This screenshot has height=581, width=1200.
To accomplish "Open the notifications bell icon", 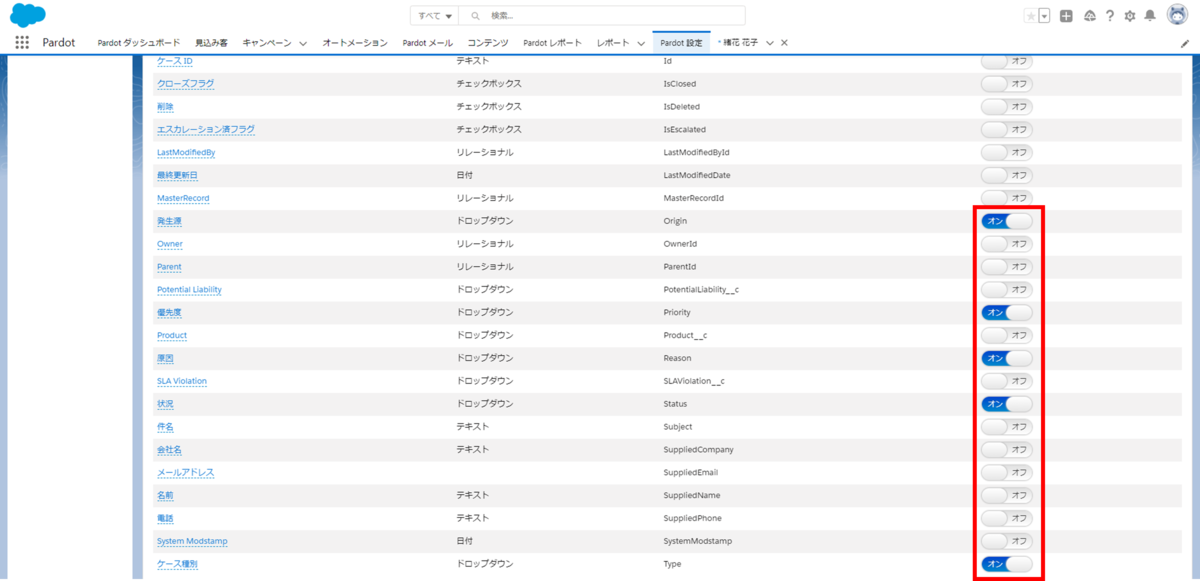I will click(1150, 16).
